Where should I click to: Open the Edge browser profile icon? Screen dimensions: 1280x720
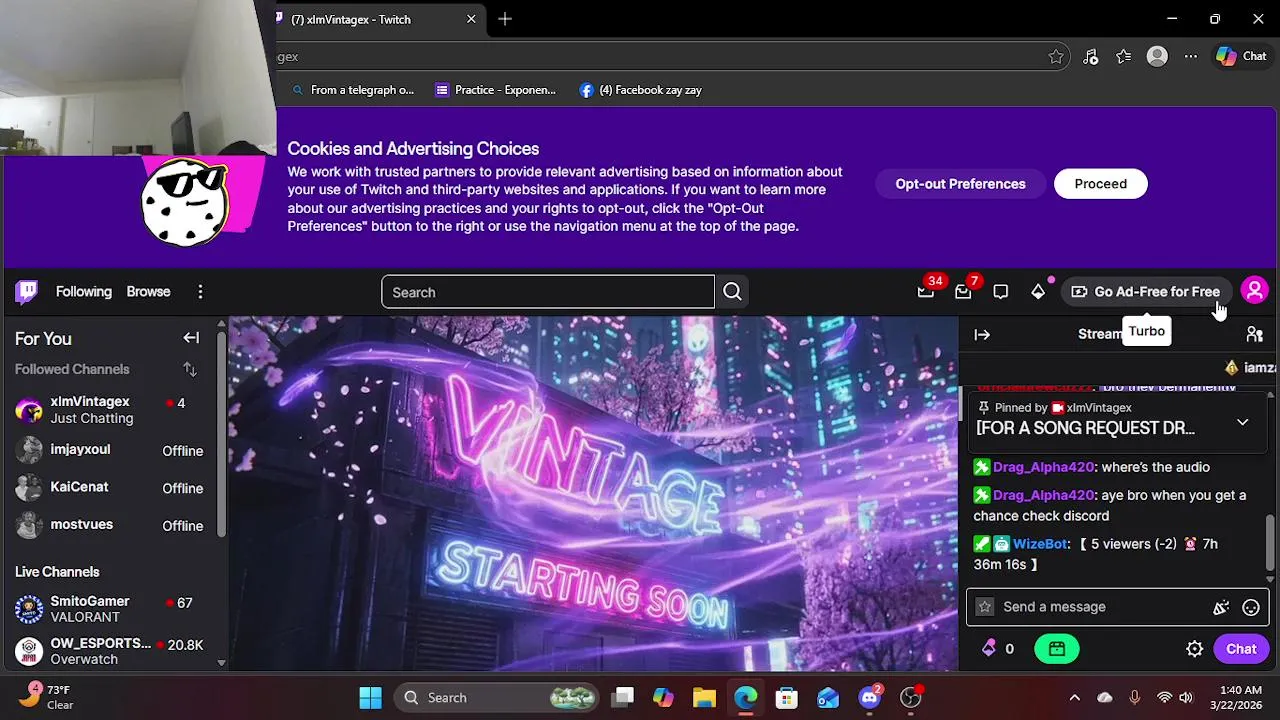click(x=1157, y=57)
